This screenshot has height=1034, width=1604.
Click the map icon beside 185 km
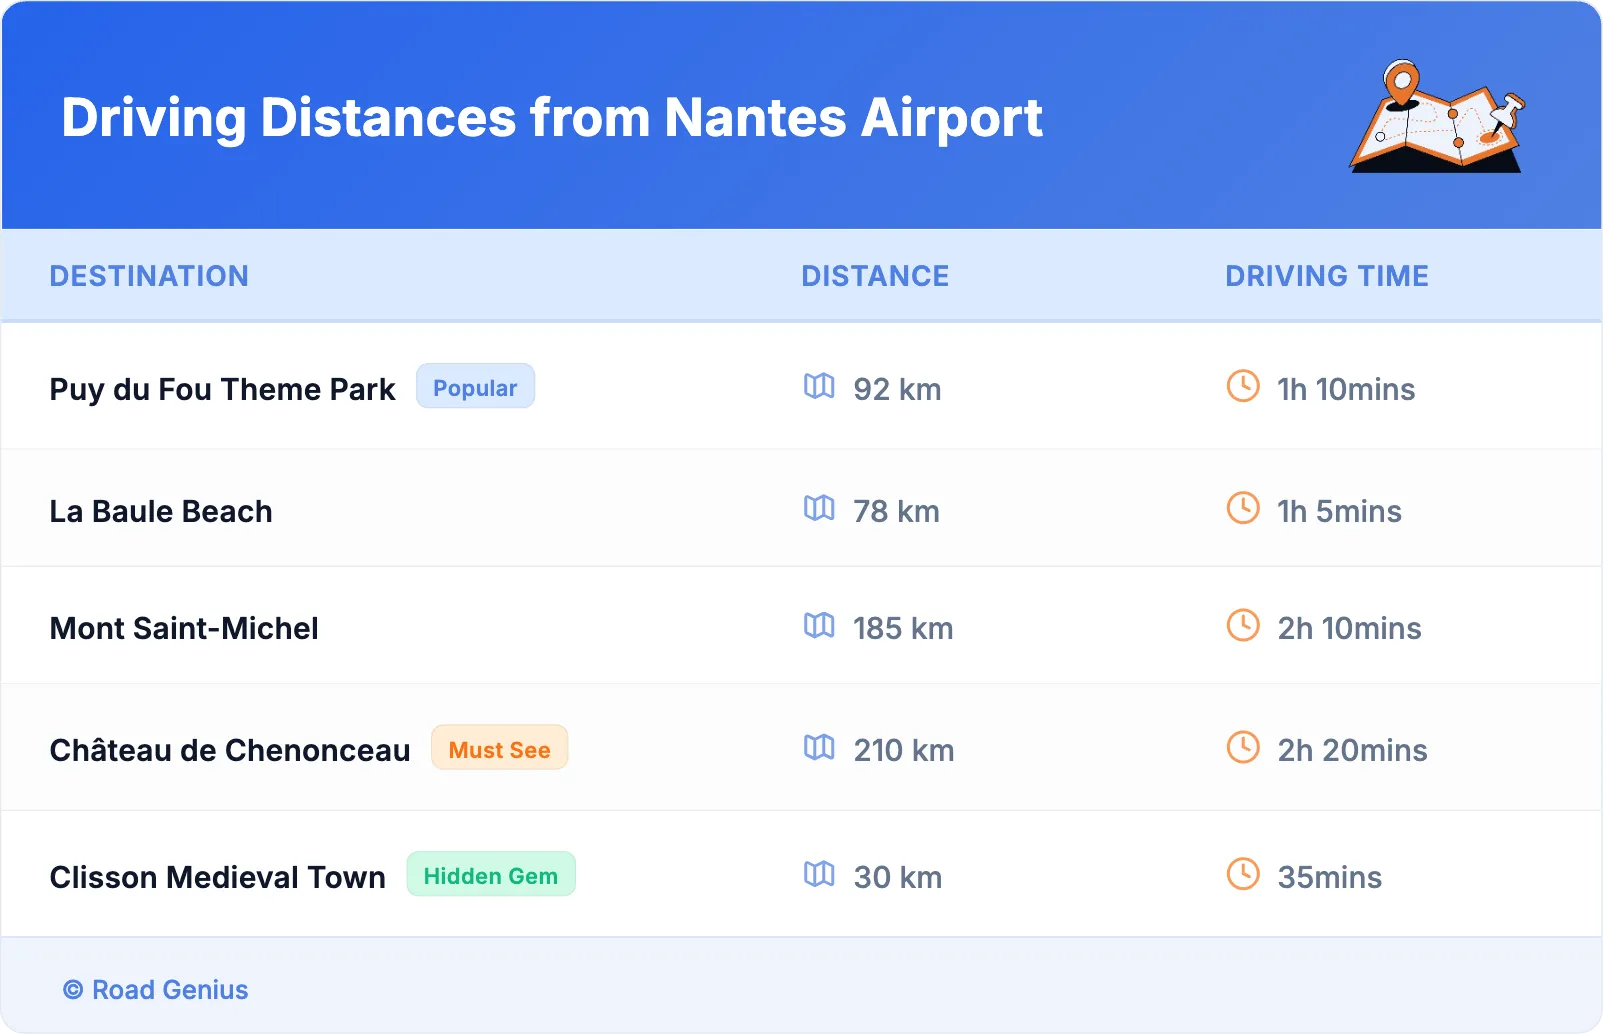coord(819,625)
